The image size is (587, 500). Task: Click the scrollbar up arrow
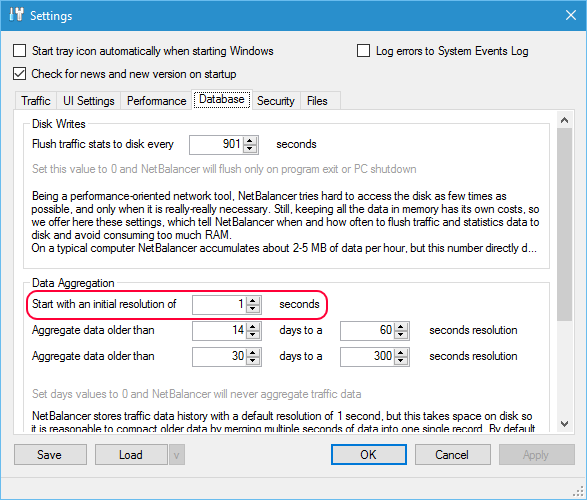pyautogui.click(x=565, y=120)
